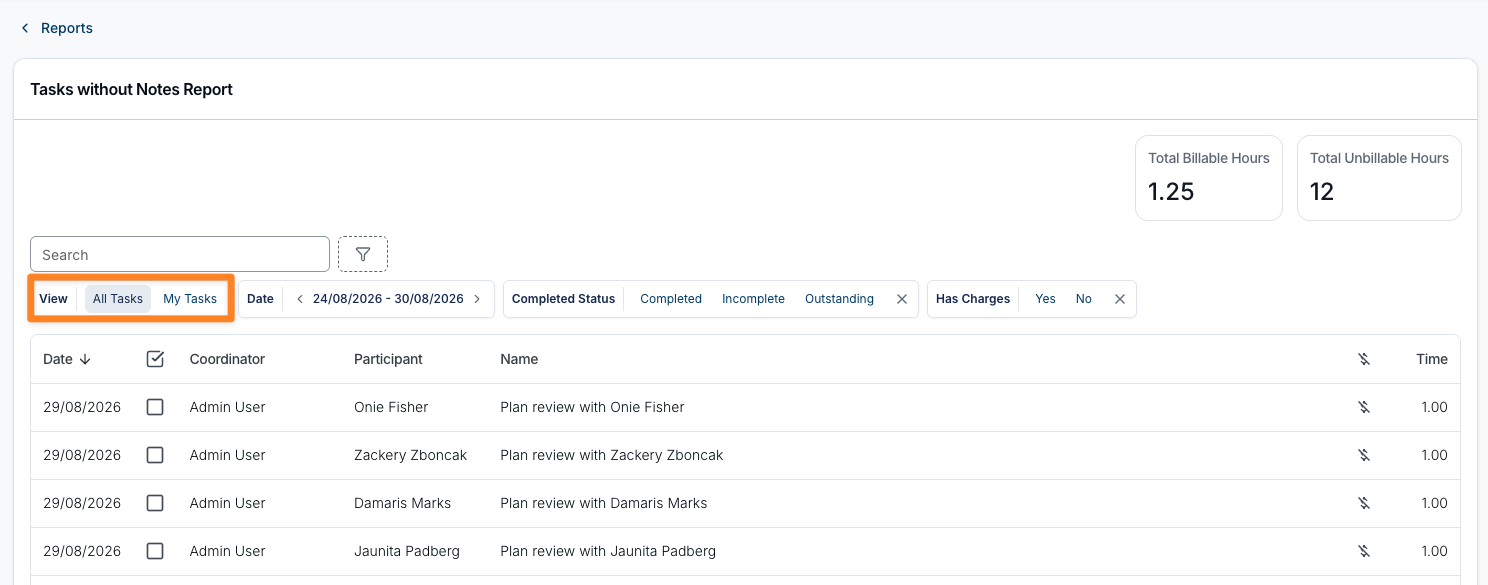This screenshot has width=1488, height=585.
Task: Click the back chevron beside Reports
Action: point(25,28)
